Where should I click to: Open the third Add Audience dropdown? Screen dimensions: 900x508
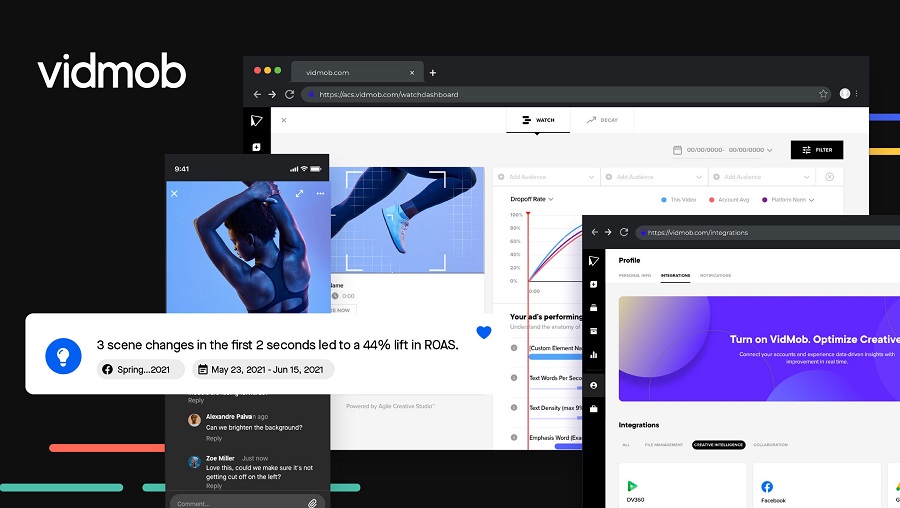pyautogui.click(x=762, y=177)
